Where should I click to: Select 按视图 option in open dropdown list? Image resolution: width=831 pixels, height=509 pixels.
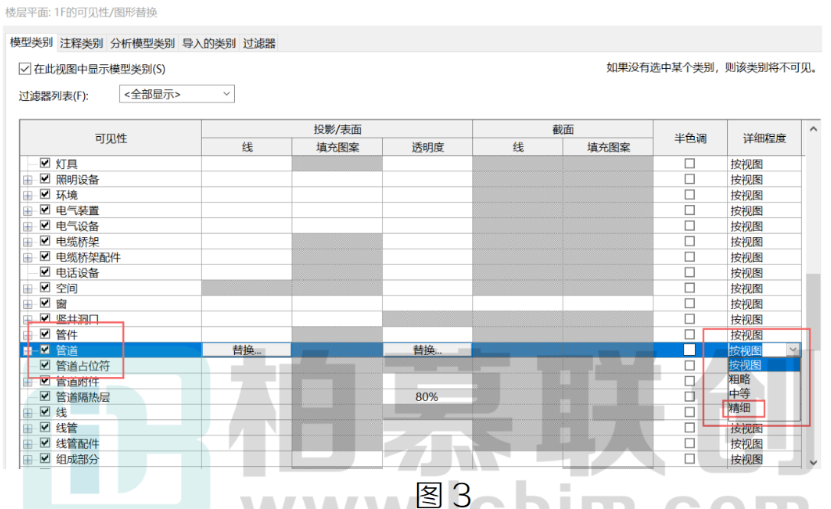click(x=764, y=365)
